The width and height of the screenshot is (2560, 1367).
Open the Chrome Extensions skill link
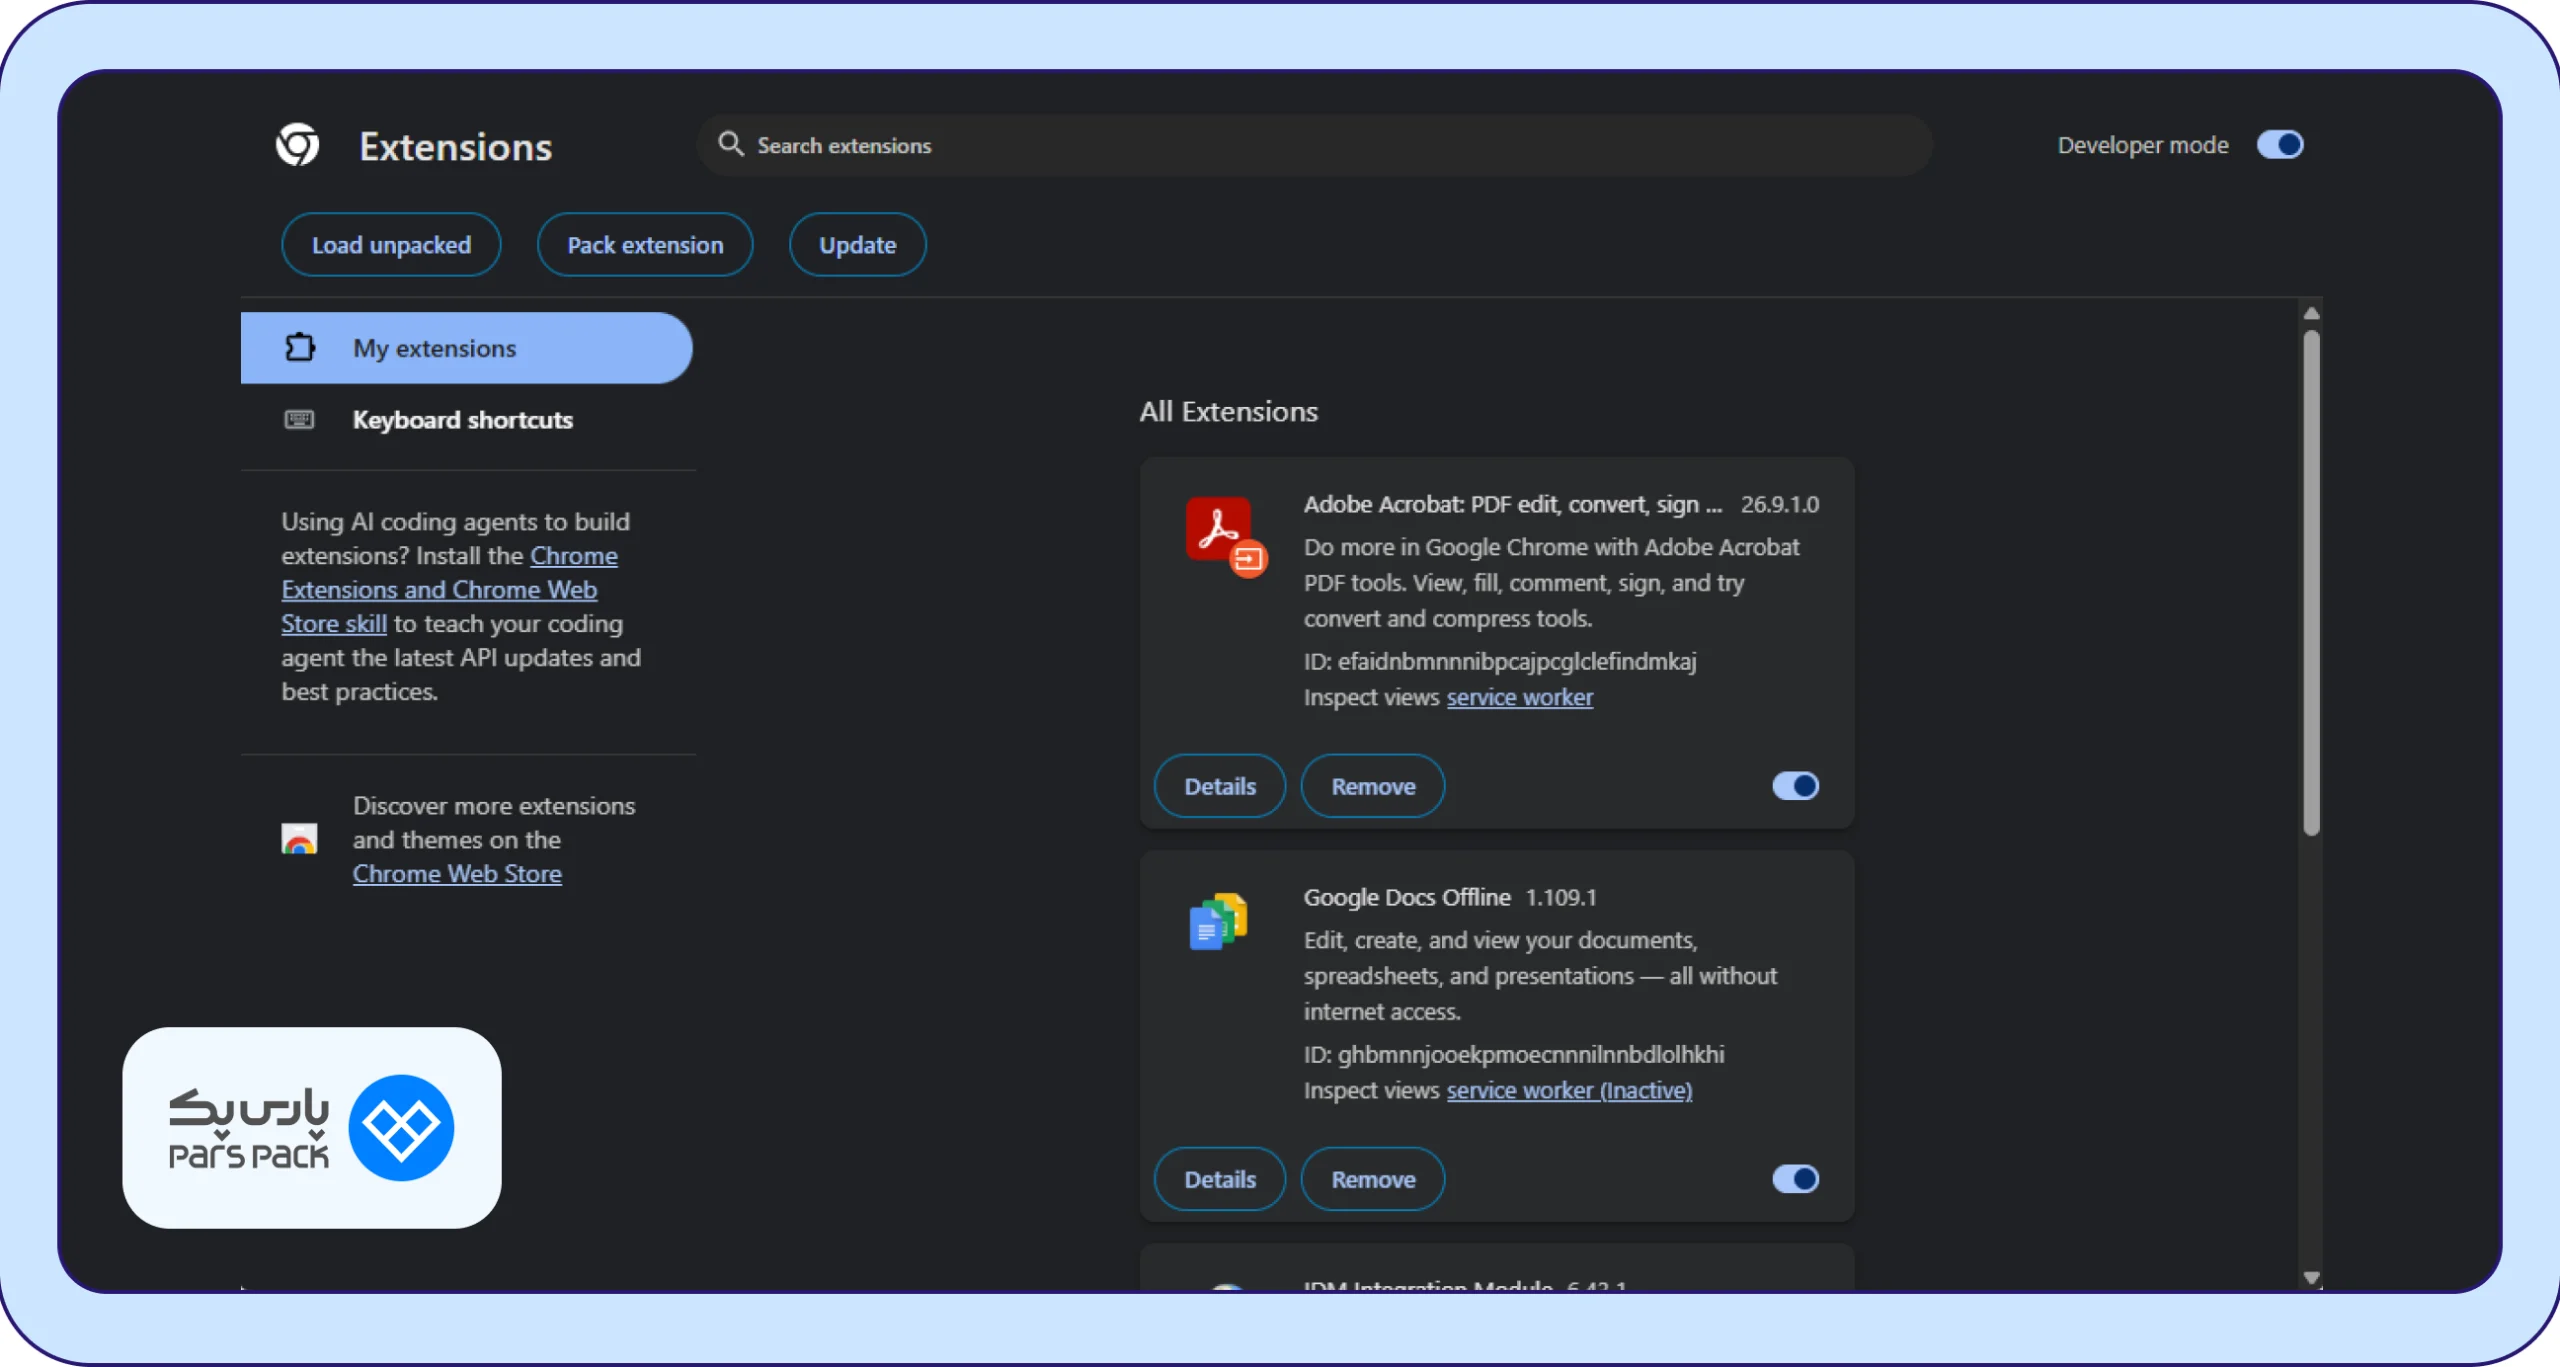(439, 590)
